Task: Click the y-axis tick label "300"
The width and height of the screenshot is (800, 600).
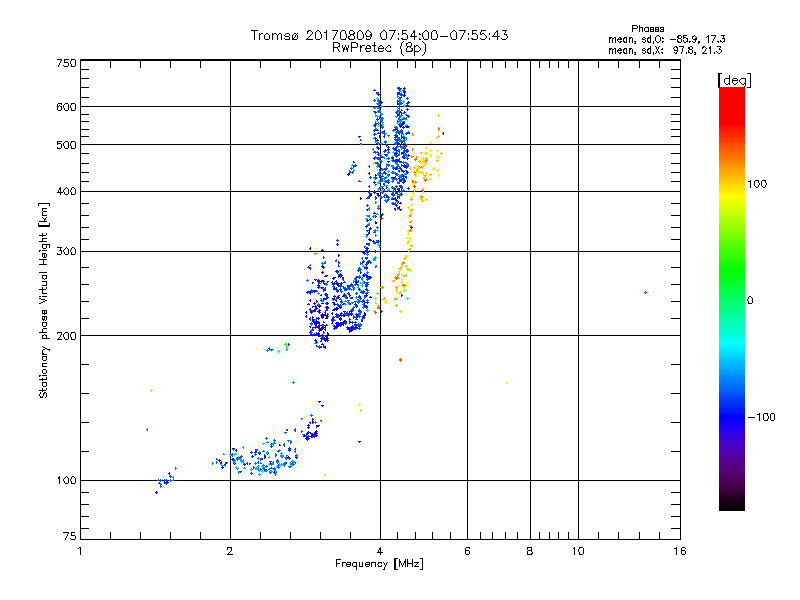Action: [x=67, y=252]
